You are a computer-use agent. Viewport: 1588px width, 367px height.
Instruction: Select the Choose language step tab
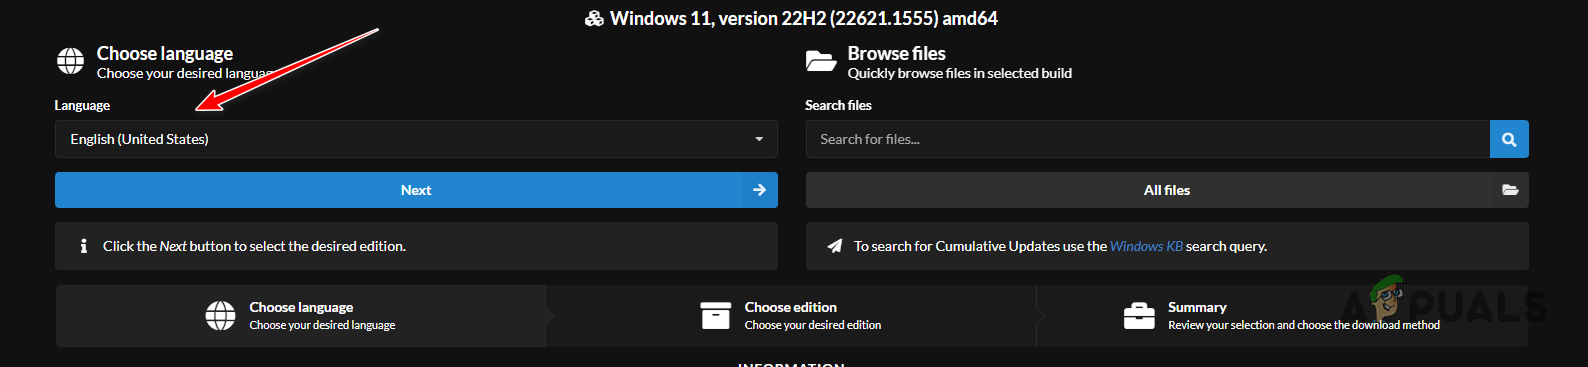[x=301, y=316]
